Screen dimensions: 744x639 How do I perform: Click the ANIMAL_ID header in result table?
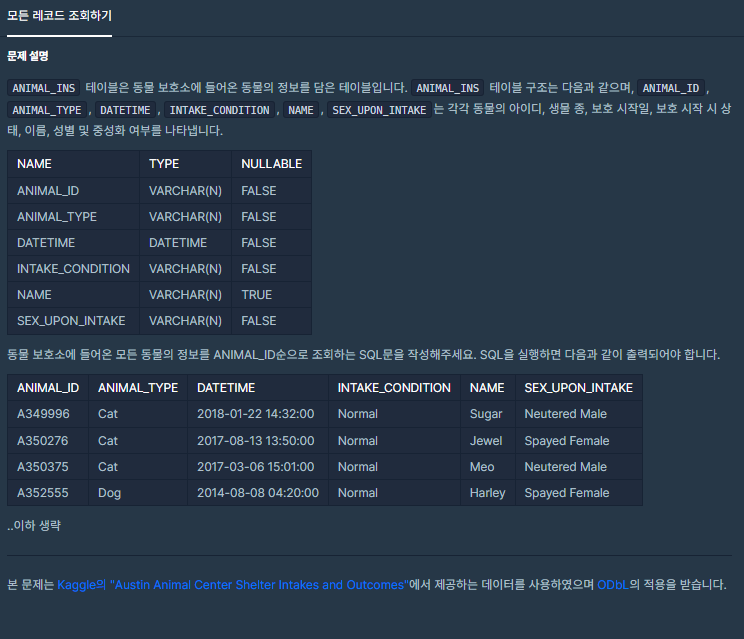(x=48, y=388)
